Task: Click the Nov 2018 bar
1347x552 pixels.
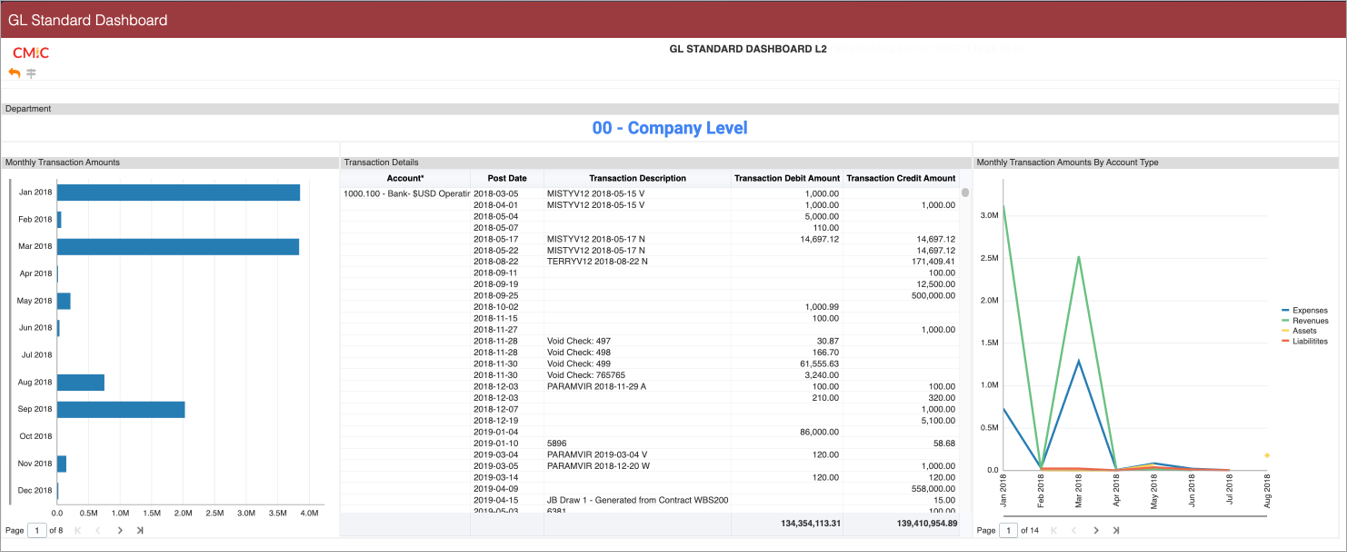Action: (61, 463)
